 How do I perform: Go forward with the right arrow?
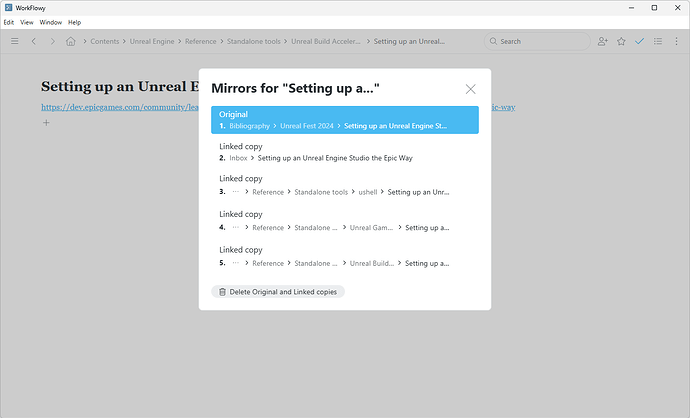52,41
